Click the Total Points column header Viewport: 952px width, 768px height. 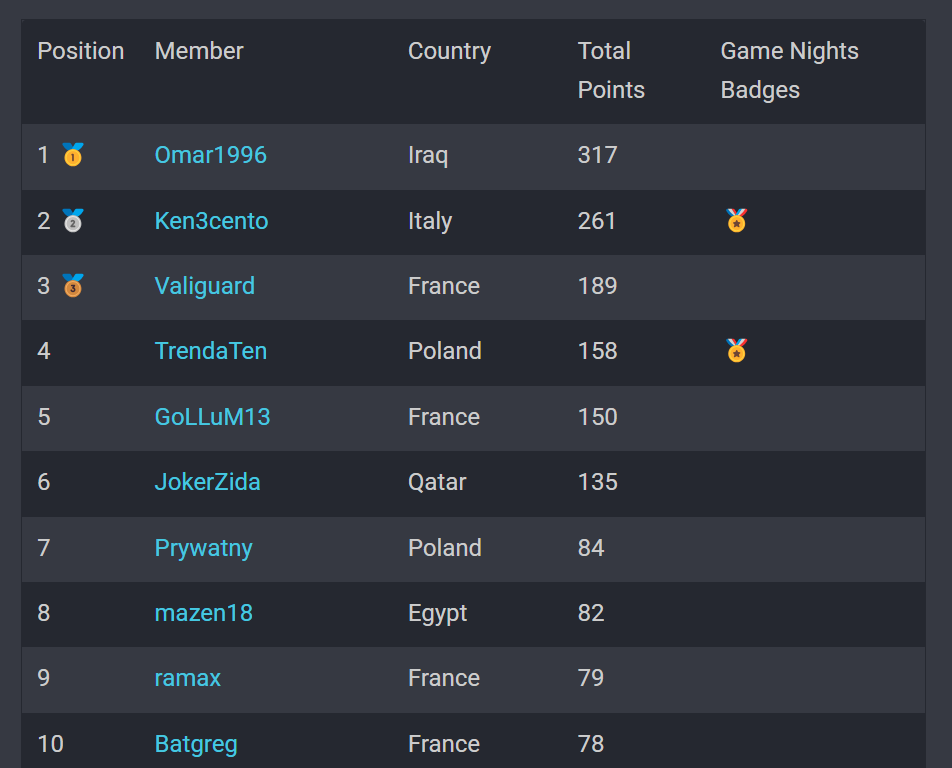(610, 70)
